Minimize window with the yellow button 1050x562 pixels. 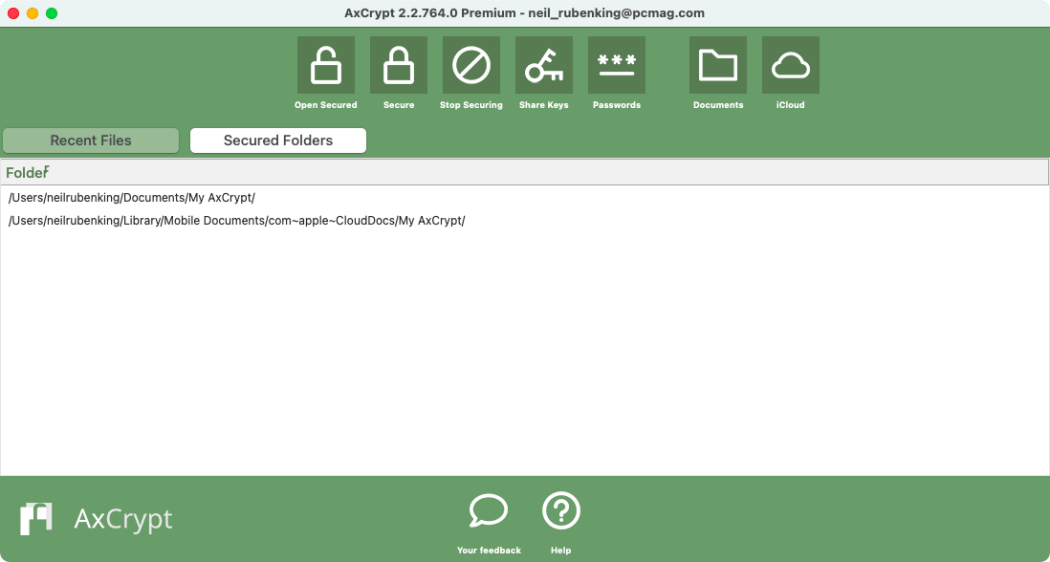click(x=32, y=13)
